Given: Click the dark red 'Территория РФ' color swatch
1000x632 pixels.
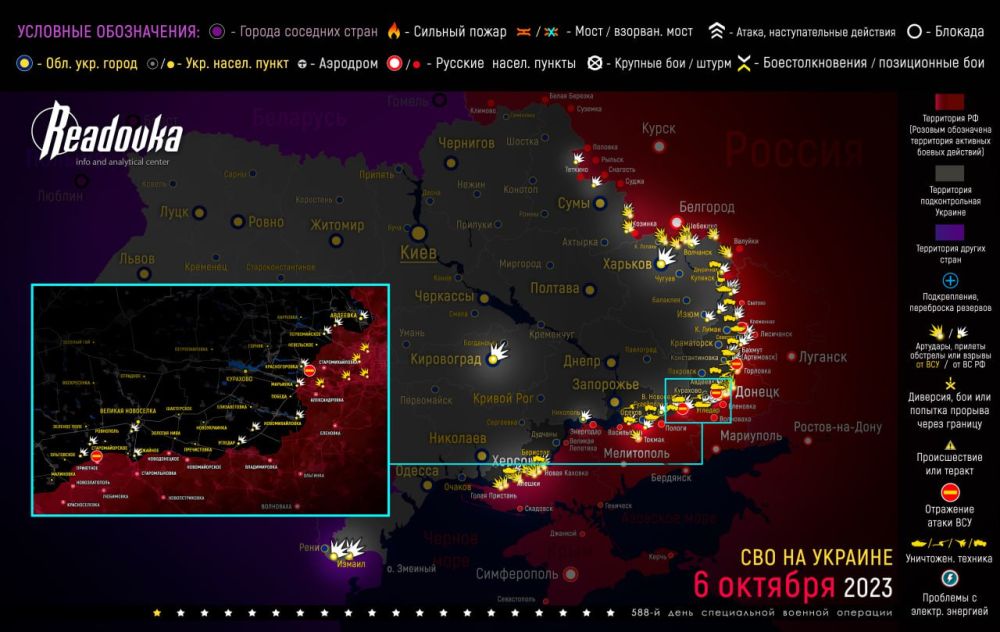Looking at the screenshot, I should pos(950,104).
